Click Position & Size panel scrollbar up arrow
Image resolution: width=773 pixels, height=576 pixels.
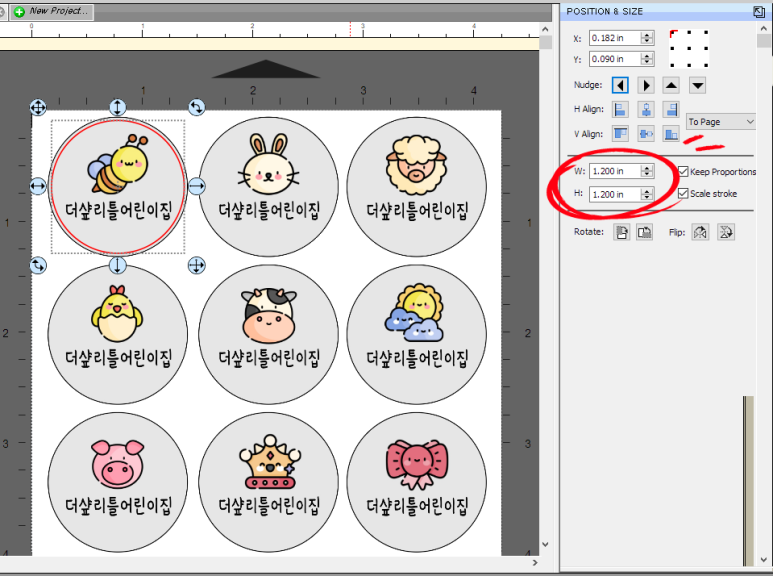[x=764, y=29]
